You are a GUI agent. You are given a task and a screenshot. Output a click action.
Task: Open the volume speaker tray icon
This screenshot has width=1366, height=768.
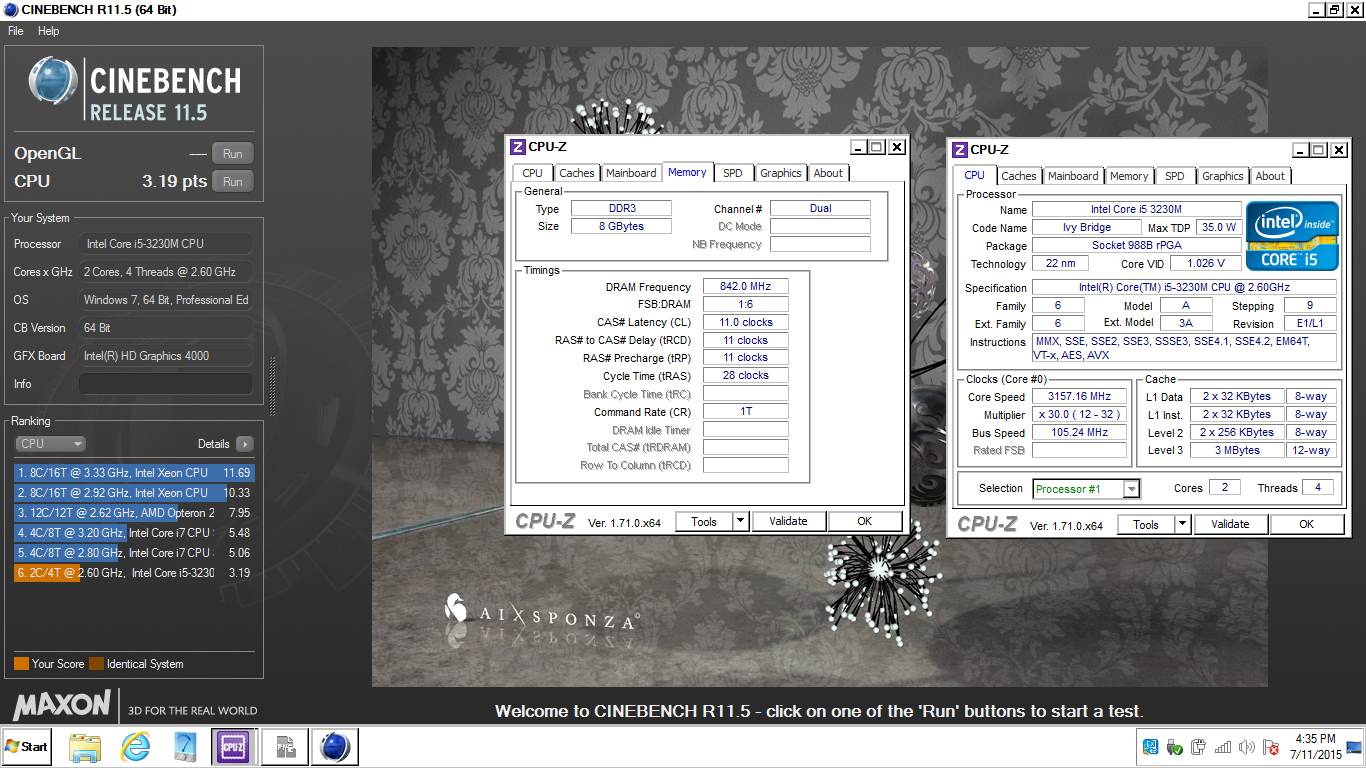(x=1246, y=747)
